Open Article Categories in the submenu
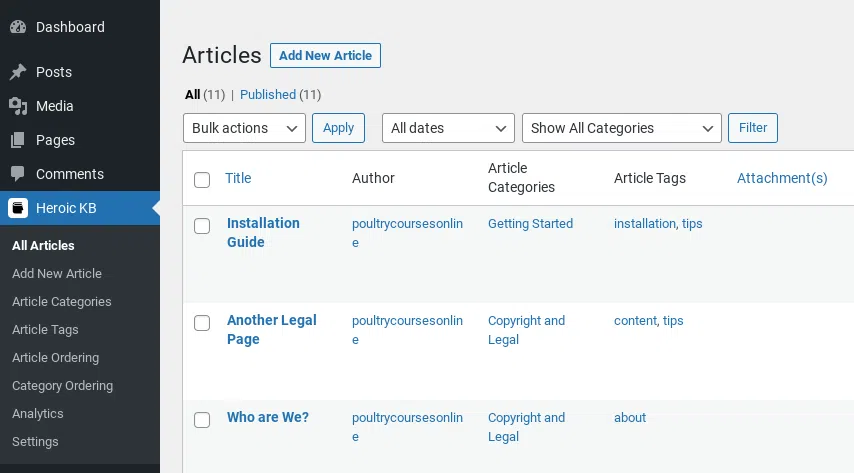The height and width of the screenshot is (473, 854). tap(62, 301)
